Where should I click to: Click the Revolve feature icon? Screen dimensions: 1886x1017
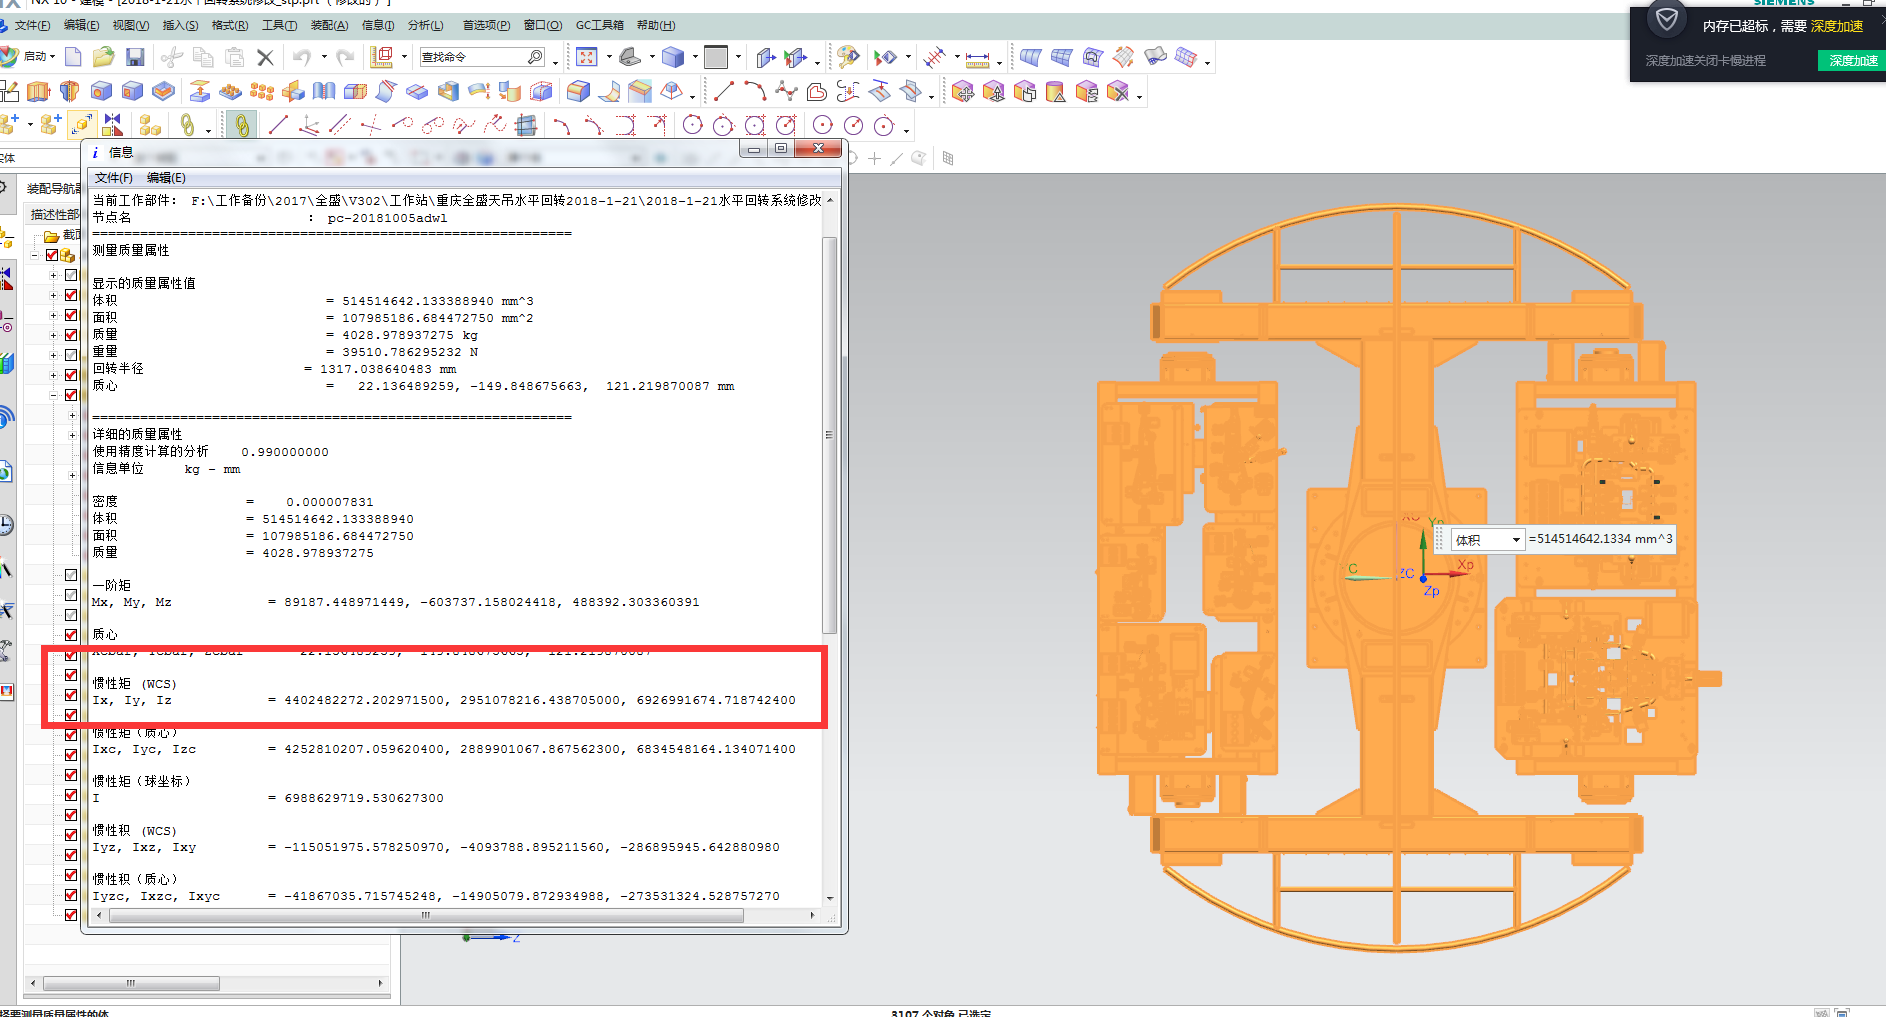[69, 92]
